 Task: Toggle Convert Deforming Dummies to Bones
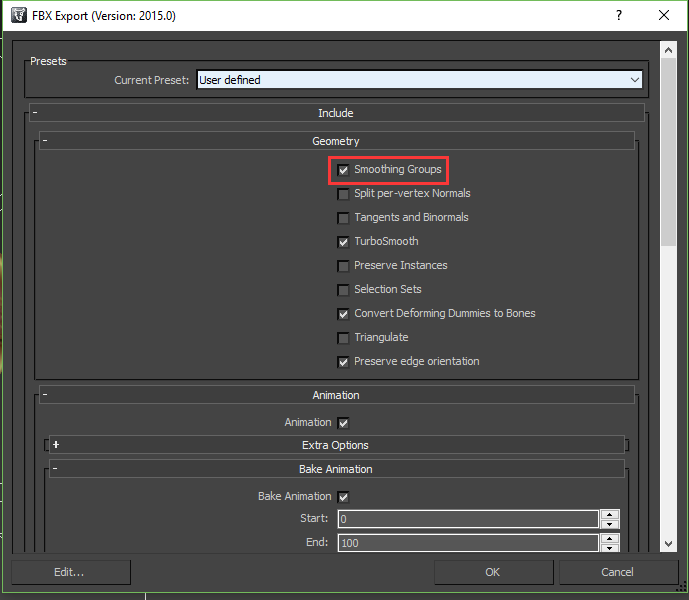(343, 314)
